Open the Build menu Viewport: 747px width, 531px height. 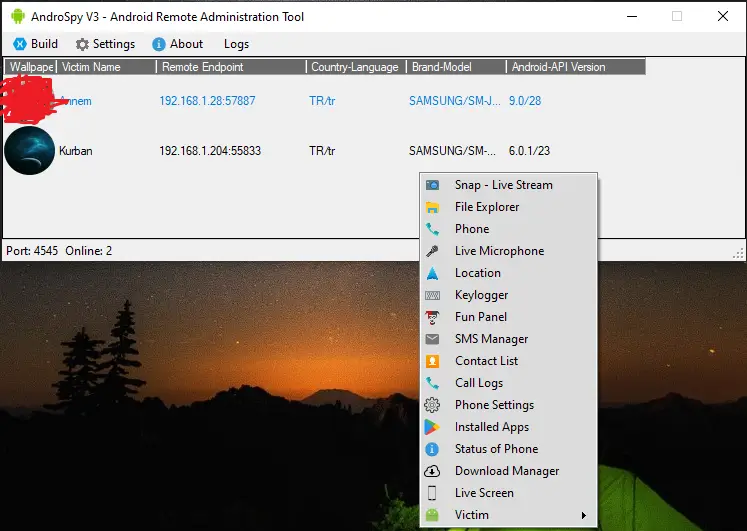pos(35,44)
